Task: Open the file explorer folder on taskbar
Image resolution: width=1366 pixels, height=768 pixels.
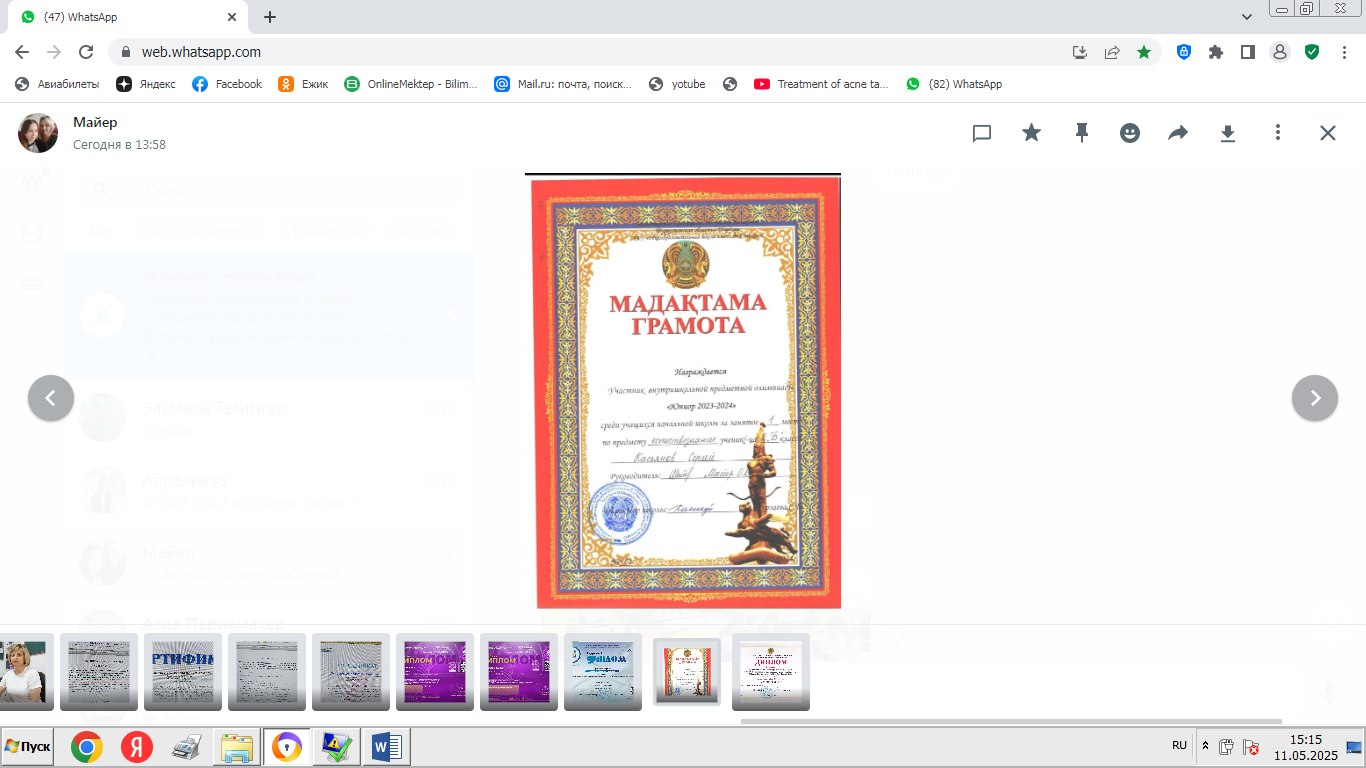Action: pyautogui.click(x=237, y=747)
